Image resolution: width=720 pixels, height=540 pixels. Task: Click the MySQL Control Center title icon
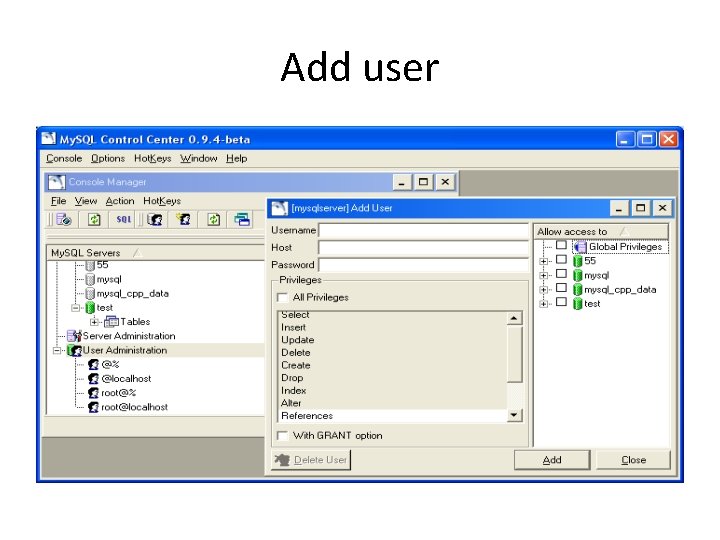pos(49,139)
